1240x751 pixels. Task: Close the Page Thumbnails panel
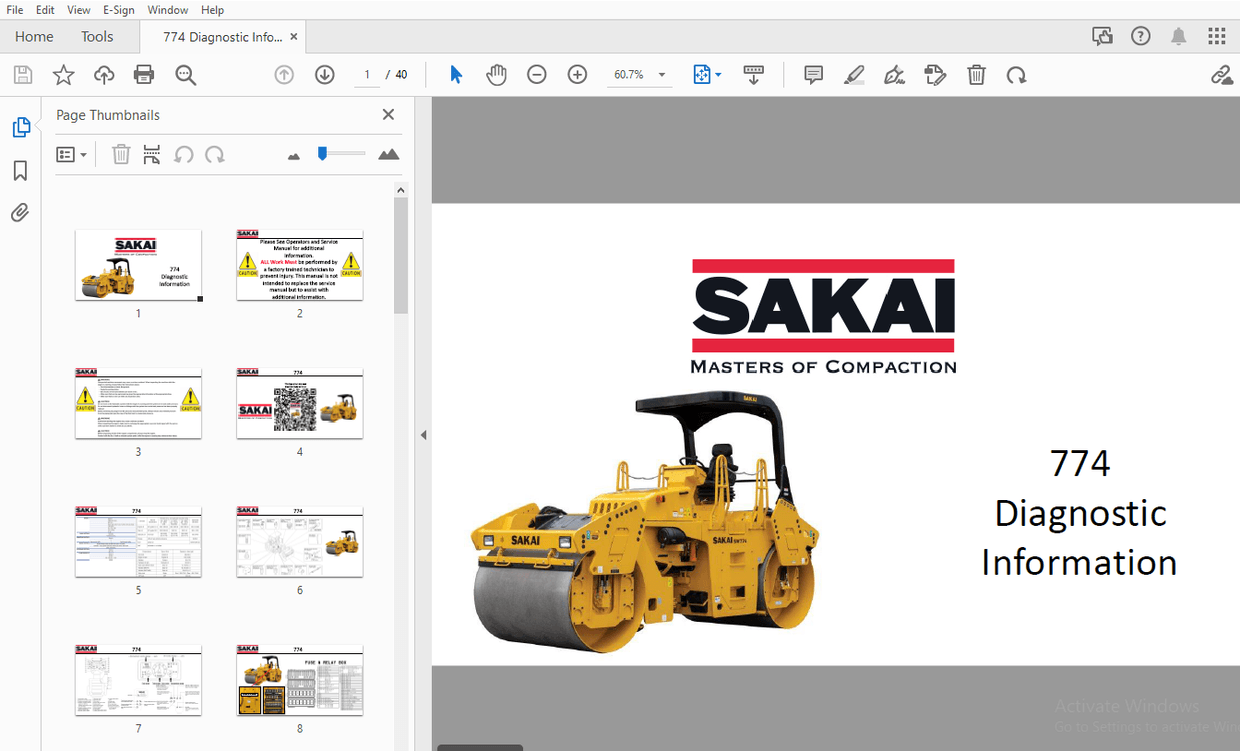coord(388,115)
